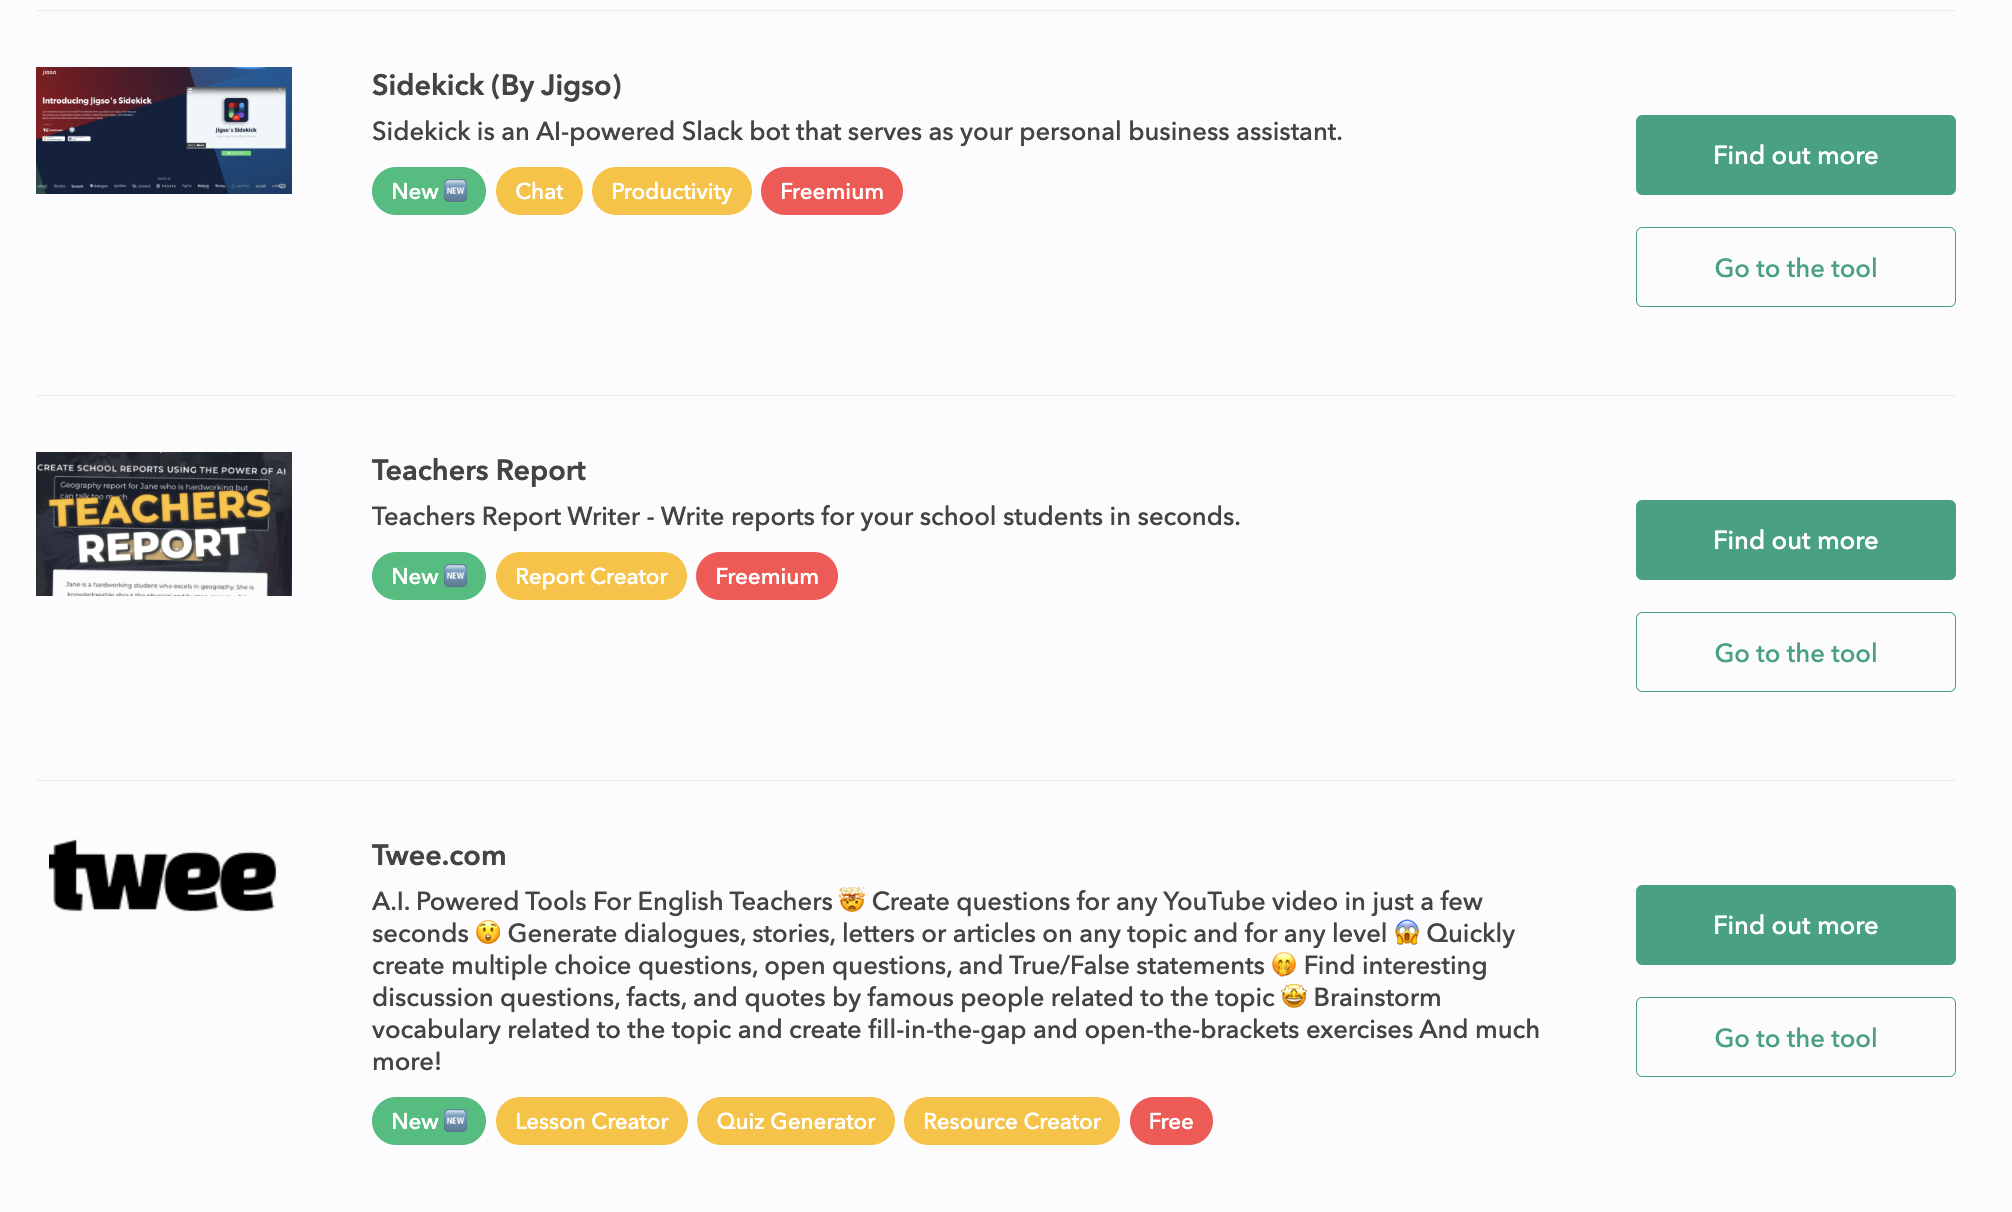
Task: Go to the Teachers Report tool
Action: (1796, 652)
